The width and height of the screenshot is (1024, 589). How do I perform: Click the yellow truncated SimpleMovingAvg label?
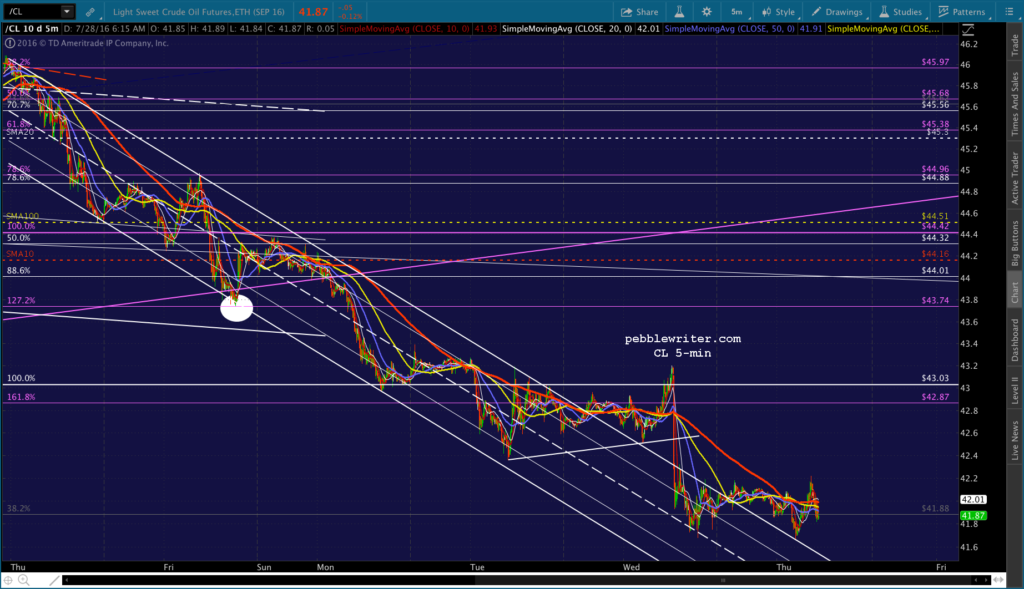coord(884,29)
